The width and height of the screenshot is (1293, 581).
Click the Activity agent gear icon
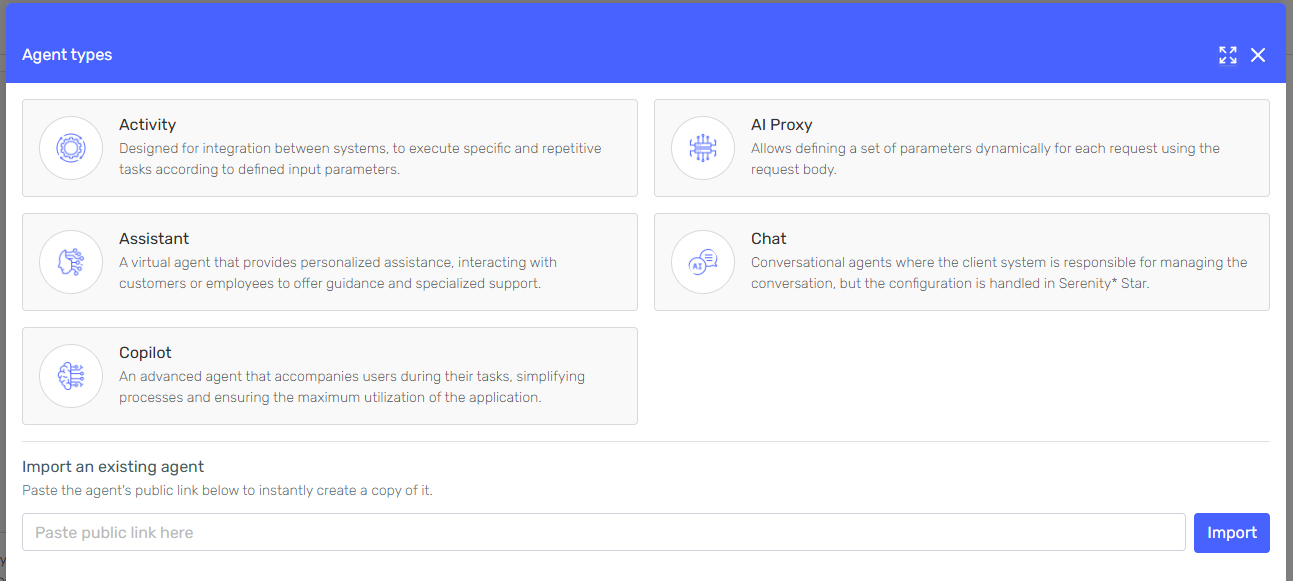[x=71, y=148]
